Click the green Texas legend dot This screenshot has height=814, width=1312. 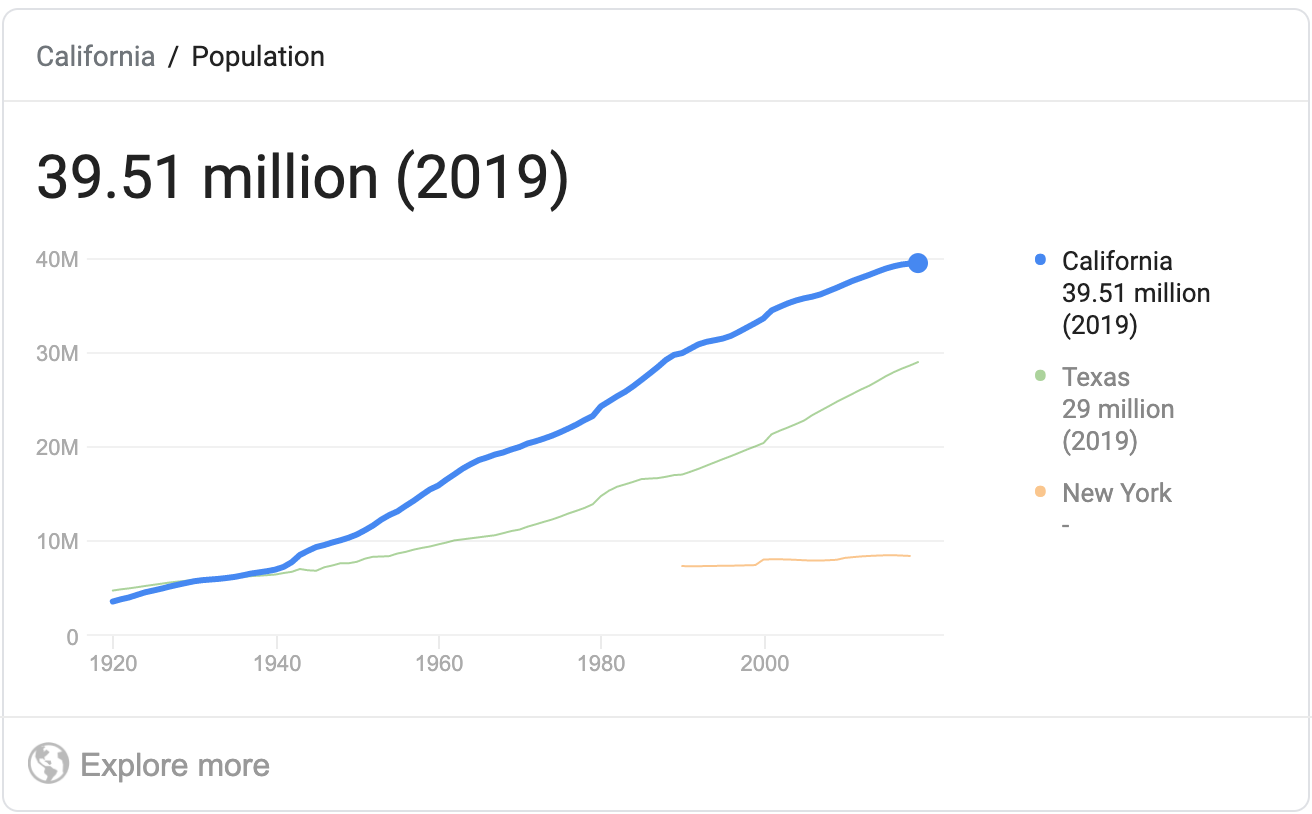point(1040,377)
